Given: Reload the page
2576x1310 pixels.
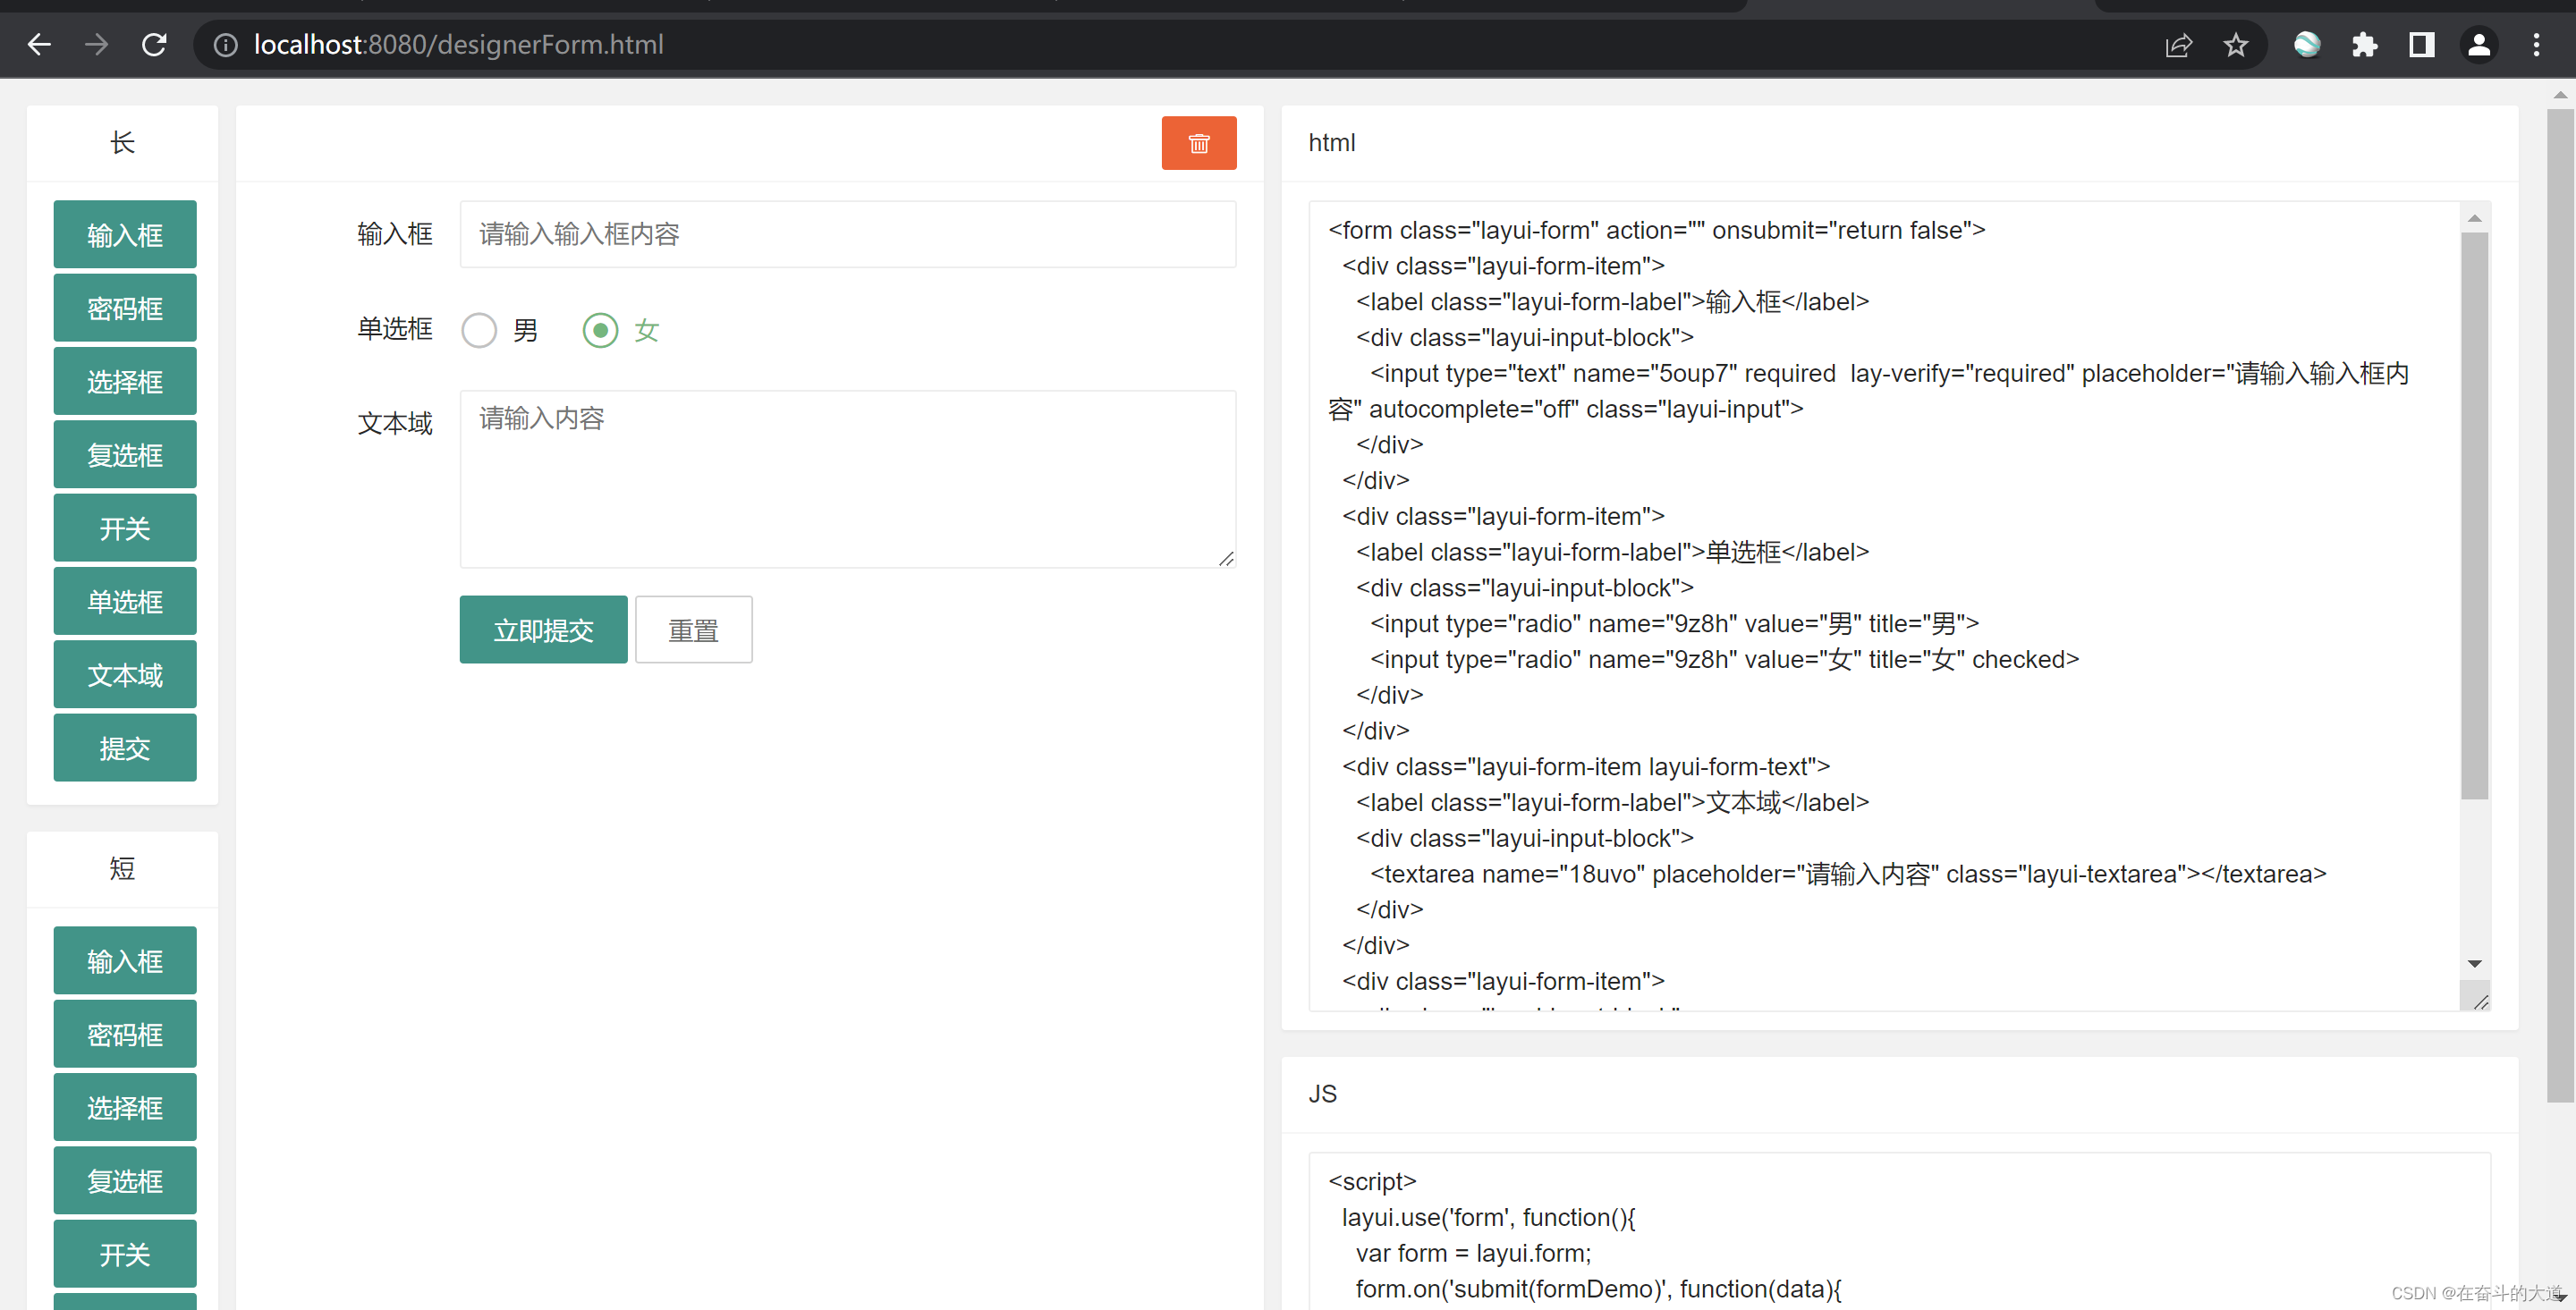Looking at the screenshot, I should [154, 44].
